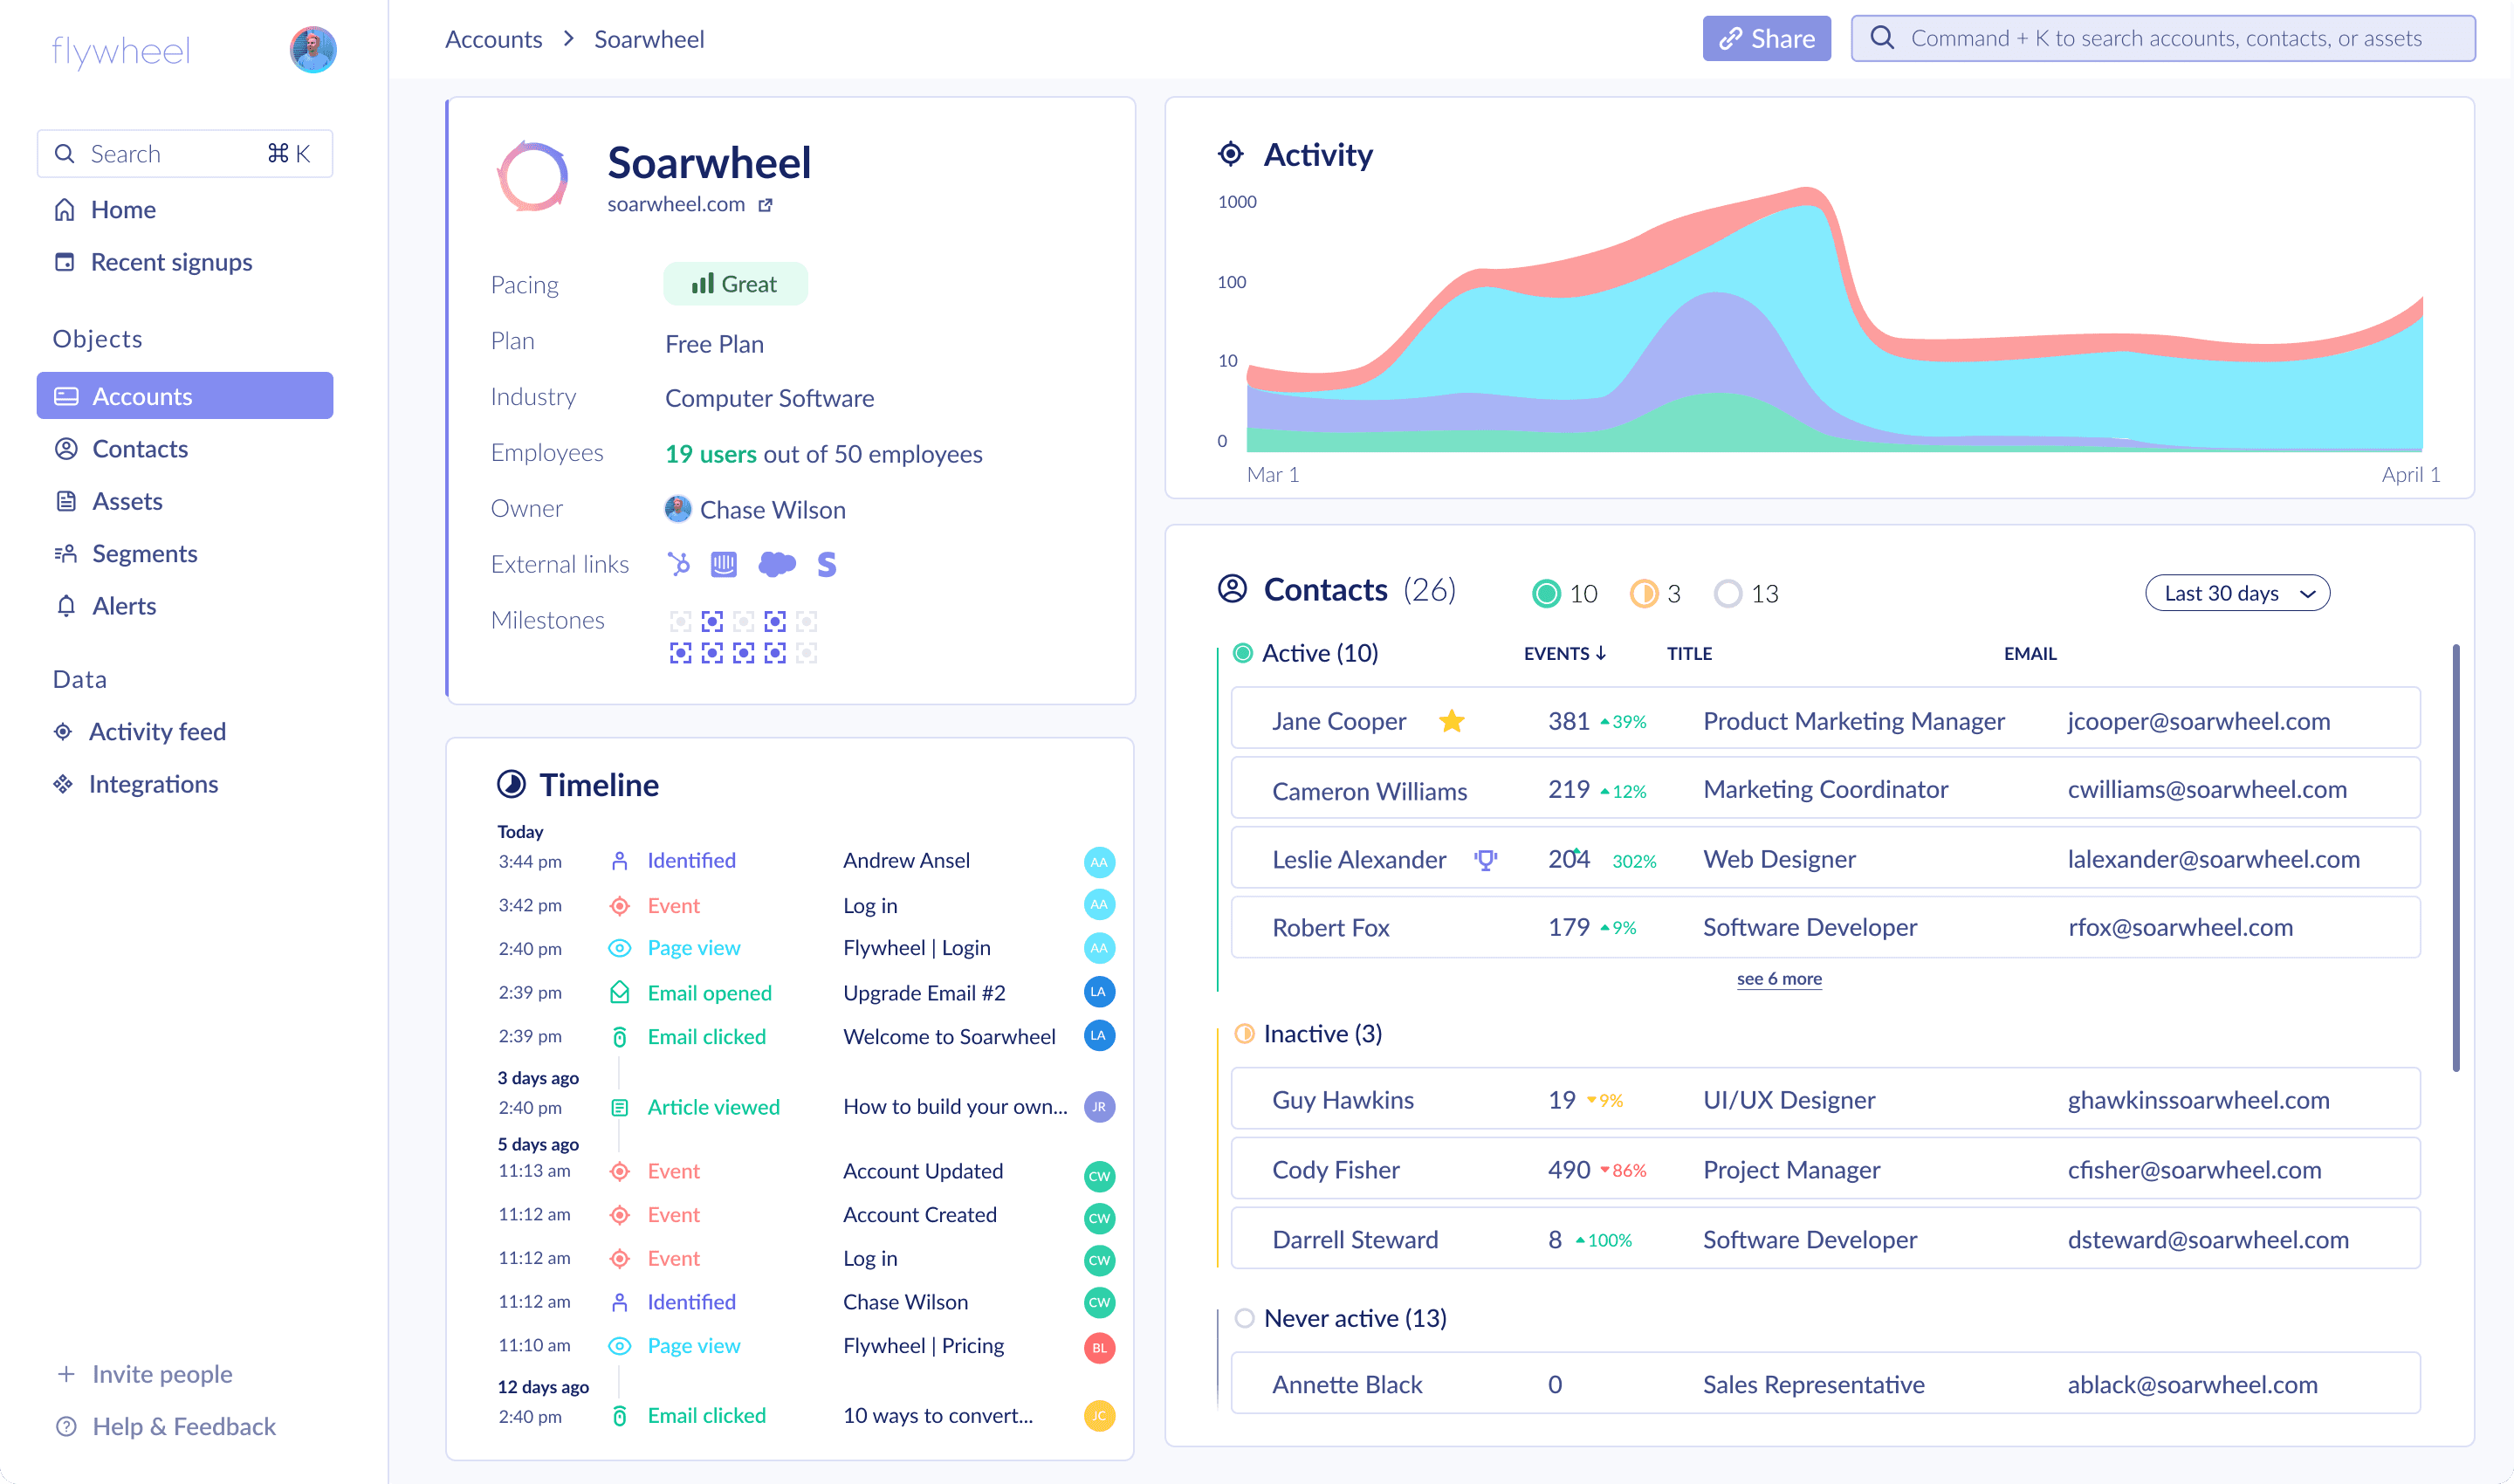Click Accounts breadcrumb link
The height and width of the screenshot is (1484, 2514).
click(x=493, y=39)
